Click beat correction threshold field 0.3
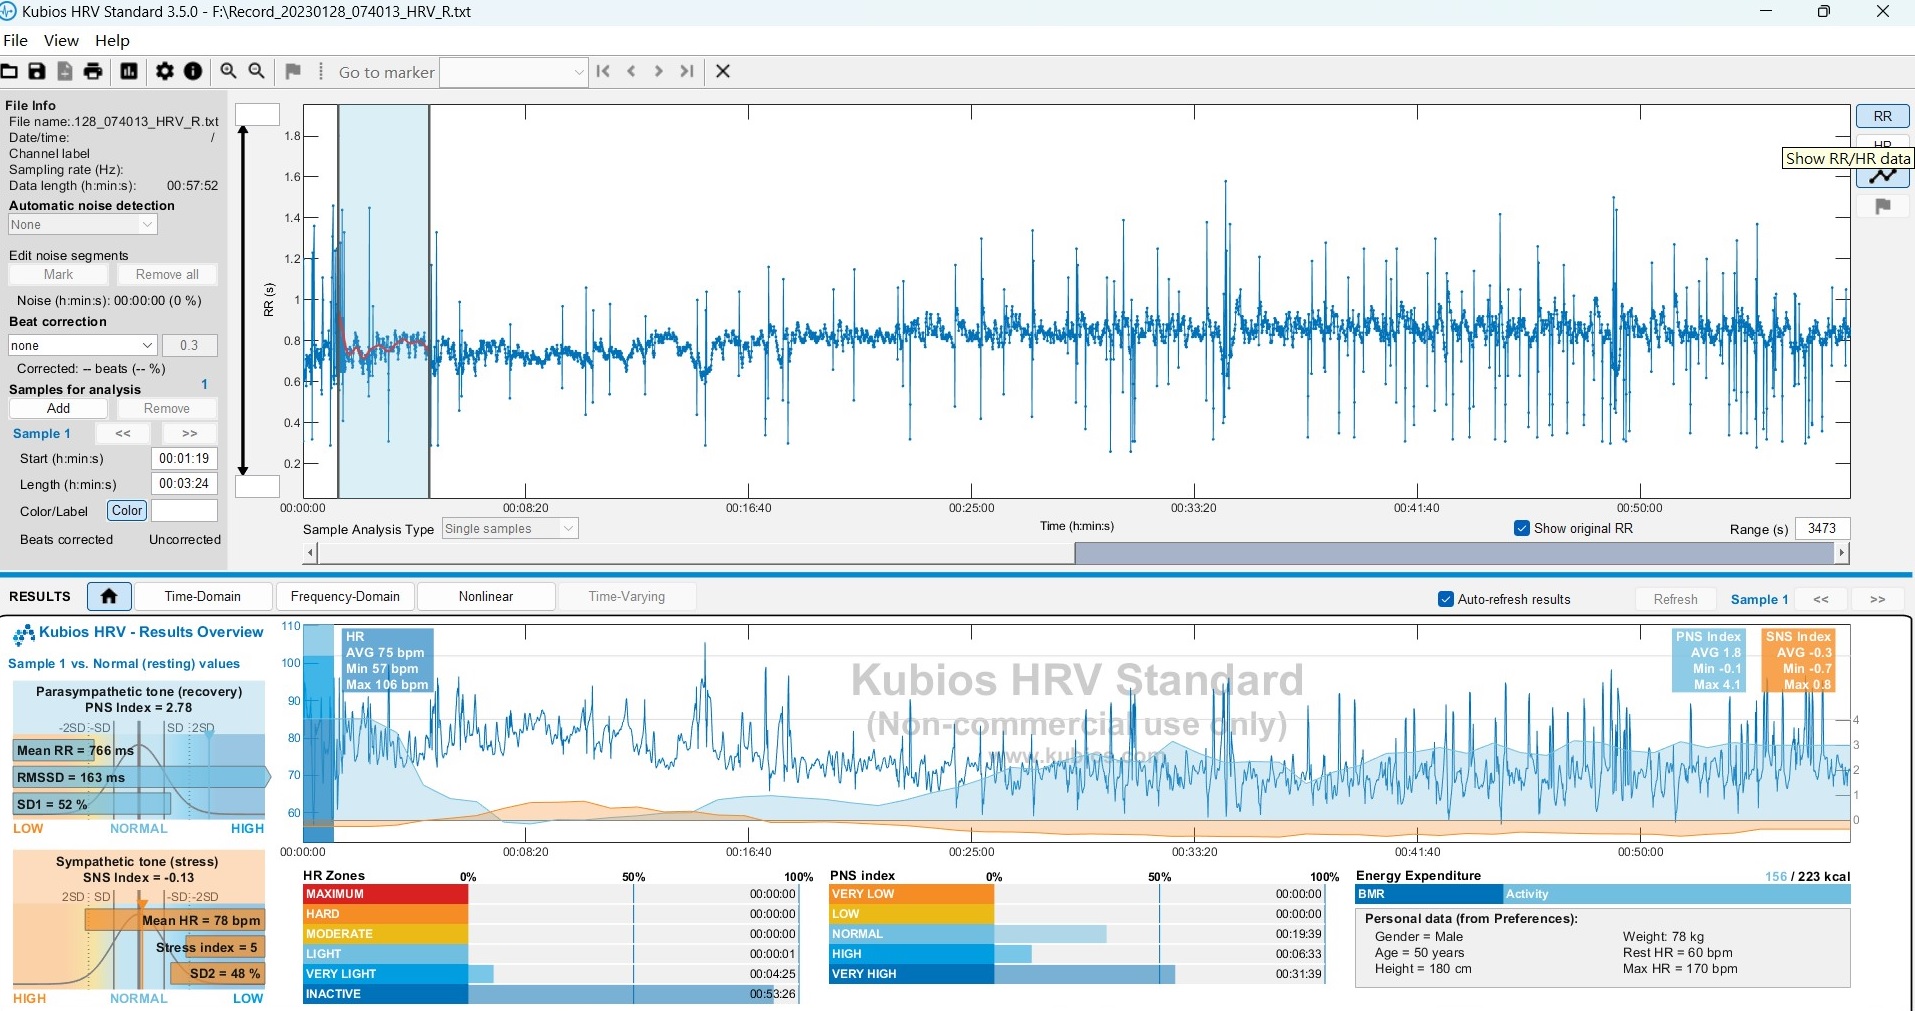1915x1011 pixels. tap(190, 345)
